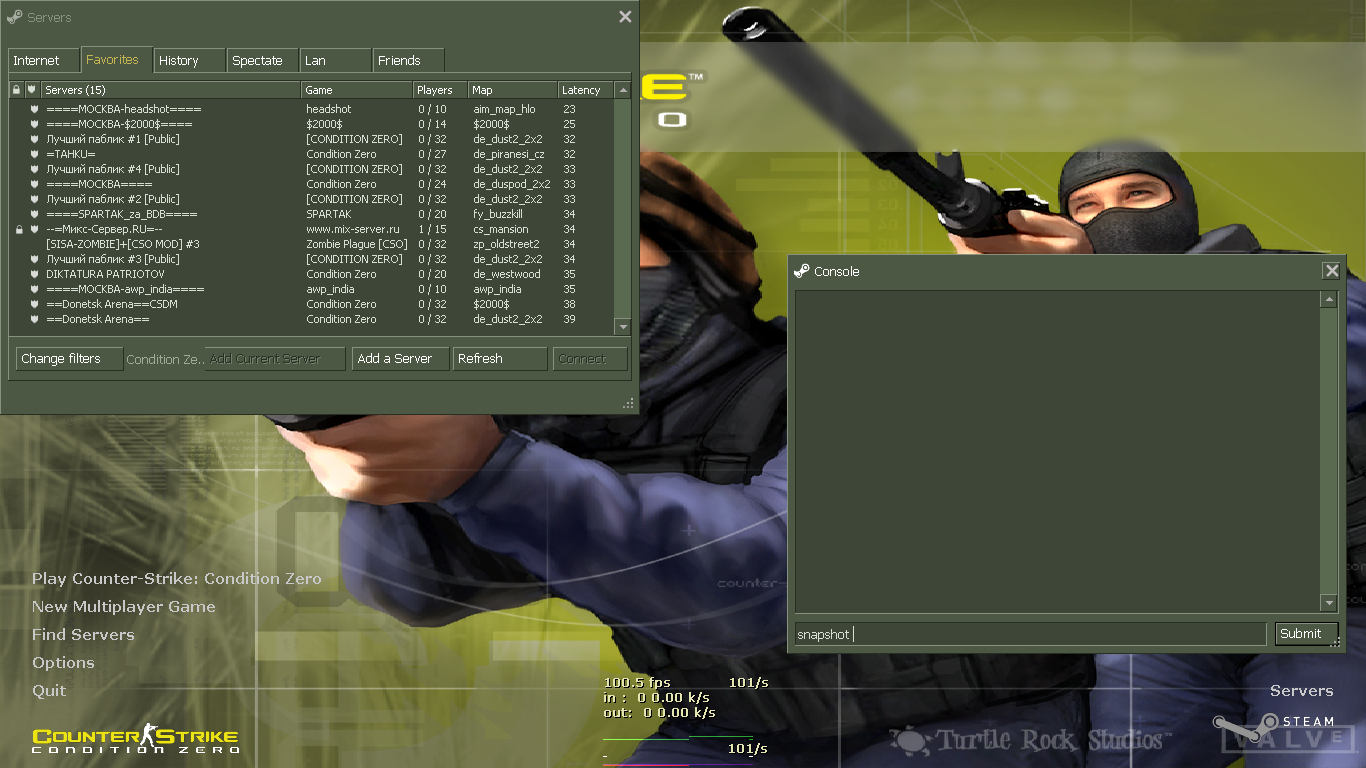Click Steam logo in Servers title bar
This screenshot has width=1366, height=768.
(14, 17)
